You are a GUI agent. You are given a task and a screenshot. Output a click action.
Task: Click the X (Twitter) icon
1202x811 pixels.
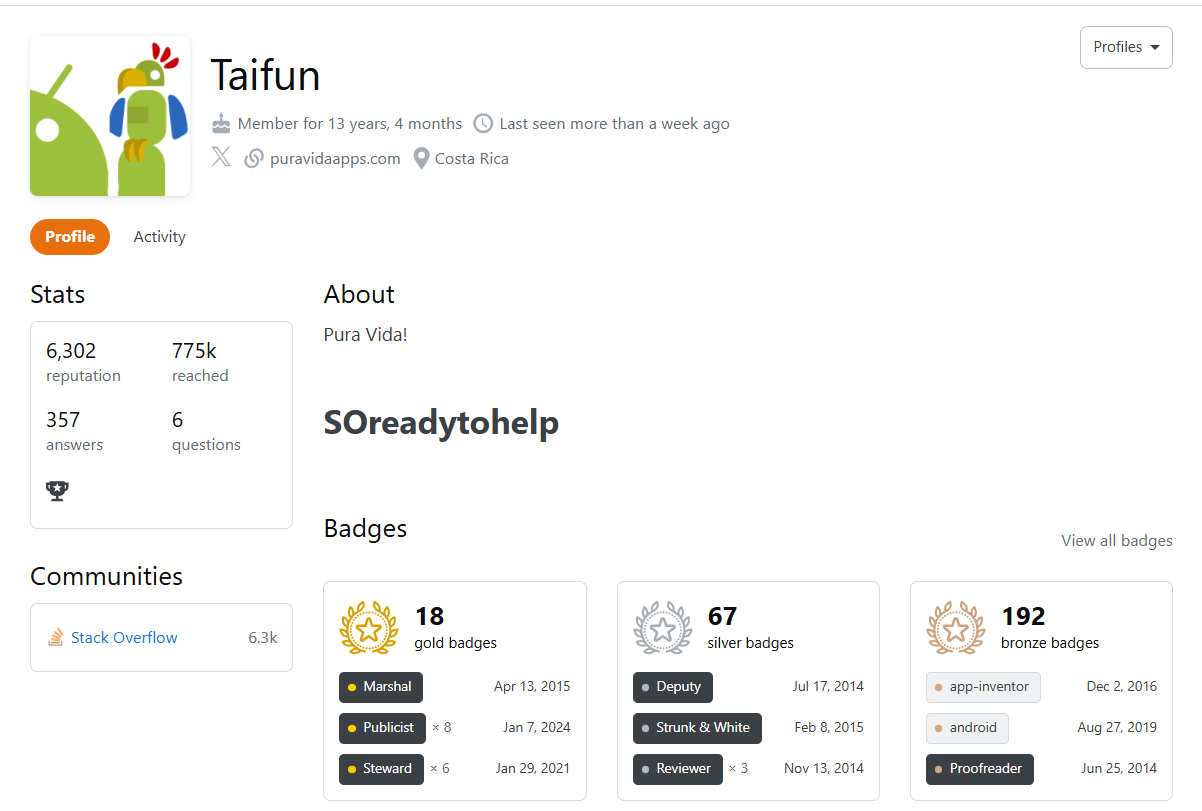click(221, 158)
